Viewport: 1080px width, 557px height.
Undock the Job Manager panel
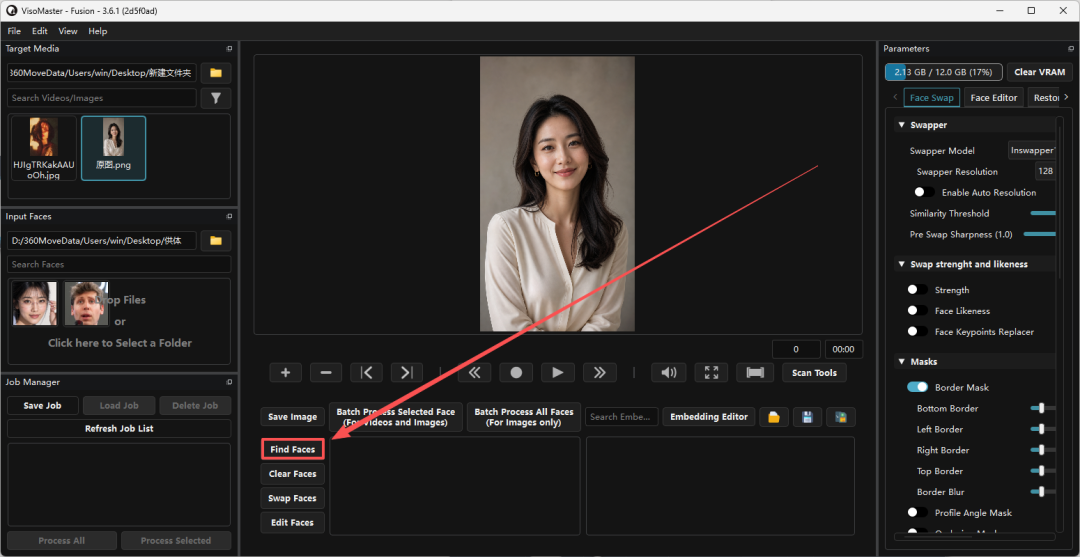(x=229, y=382)
